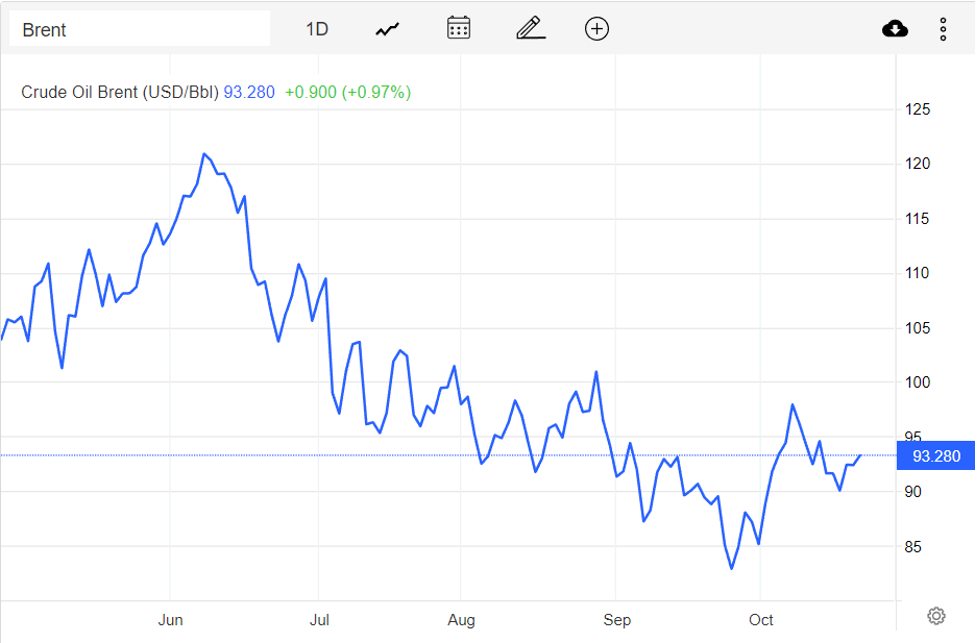
Task: Click the chart line's highest peak in June
Action: coord(204,154)
